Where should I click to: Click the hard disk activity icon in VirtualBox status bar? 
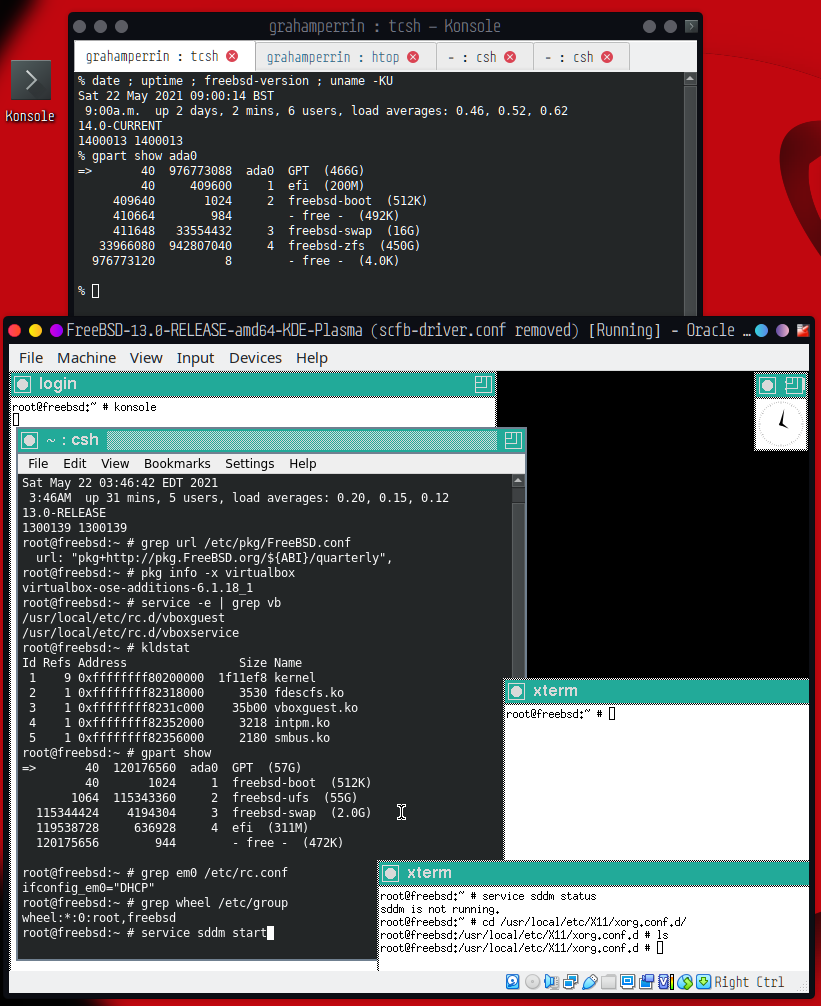[x=513, y=982]
